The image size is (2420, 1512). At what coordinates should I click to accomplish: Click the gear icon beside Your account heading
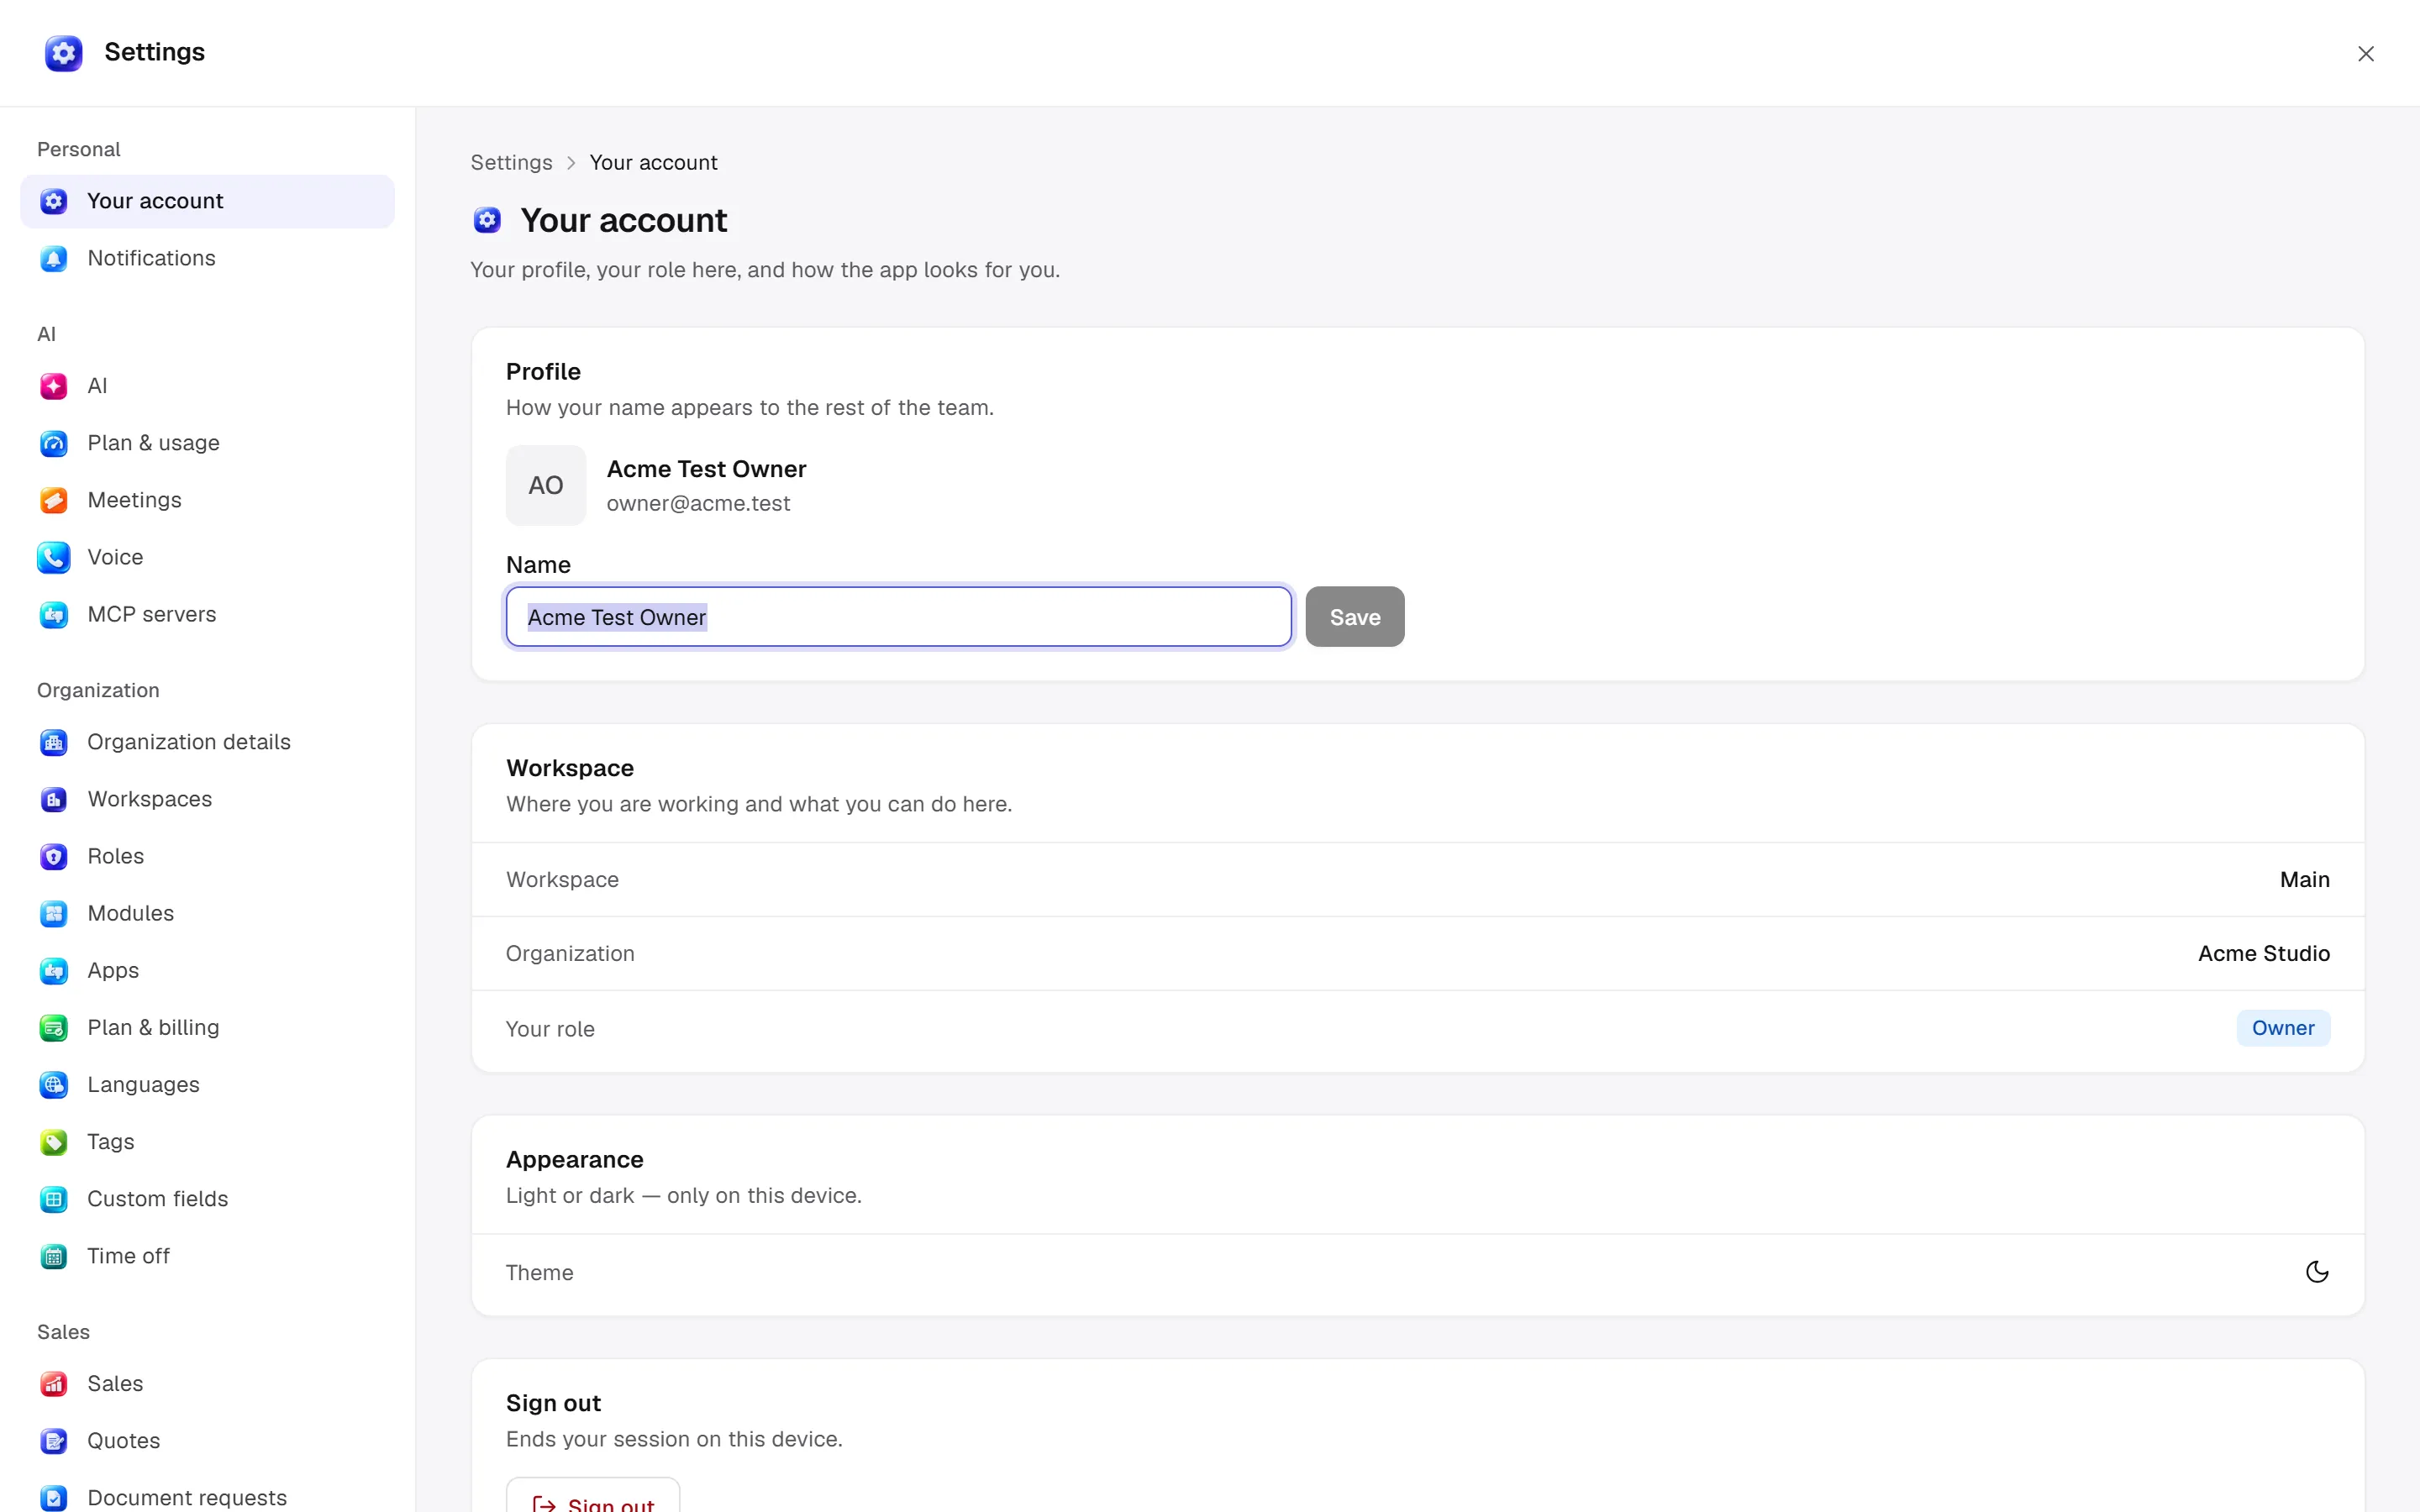(x=487, y=220)
